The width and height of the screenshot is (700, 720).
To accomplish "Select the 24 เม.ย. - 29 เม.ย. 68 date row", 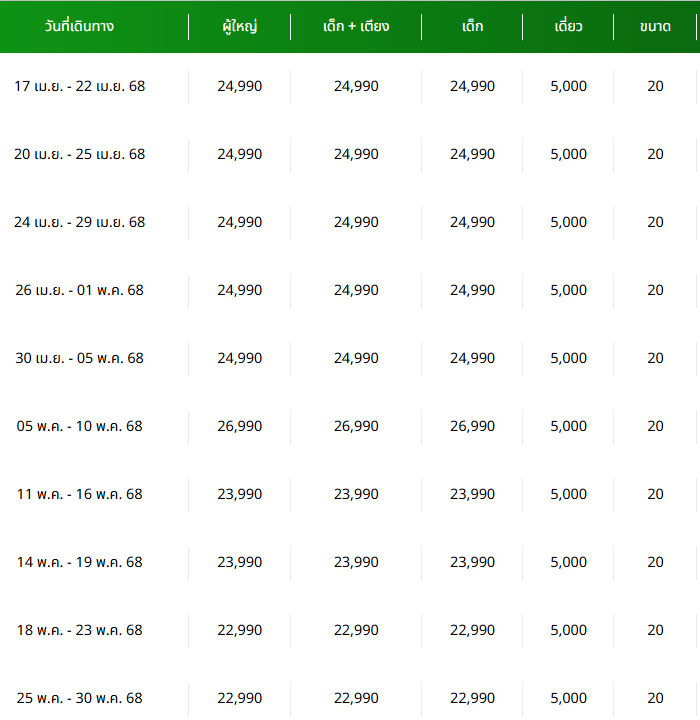I will [350, 222].
